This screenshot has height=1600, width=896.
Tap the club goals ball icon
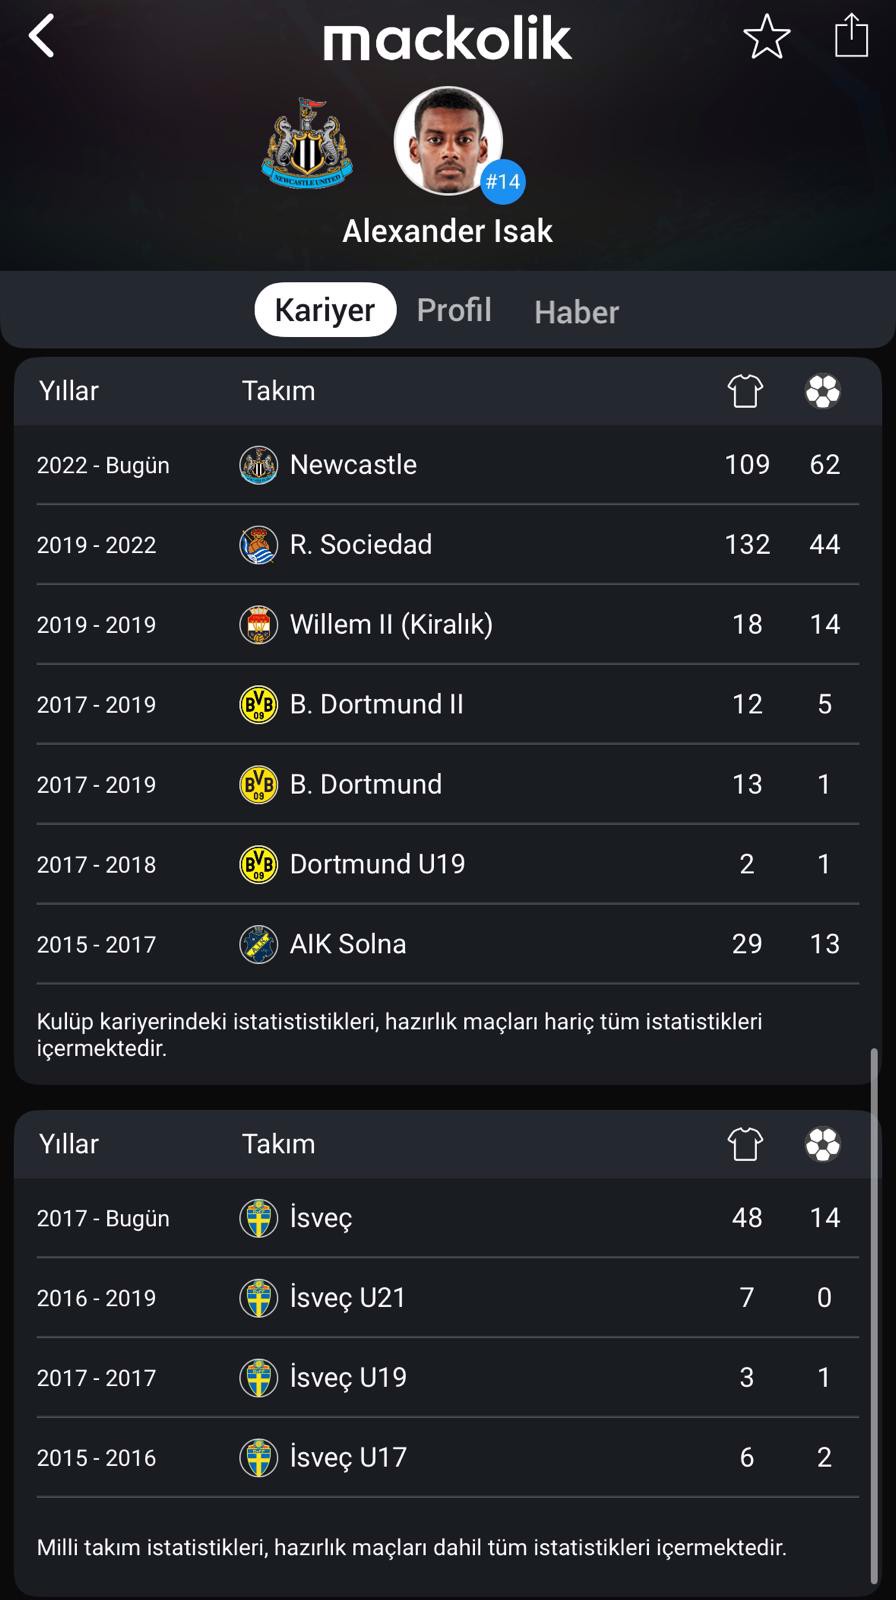[x=823, y=391]
